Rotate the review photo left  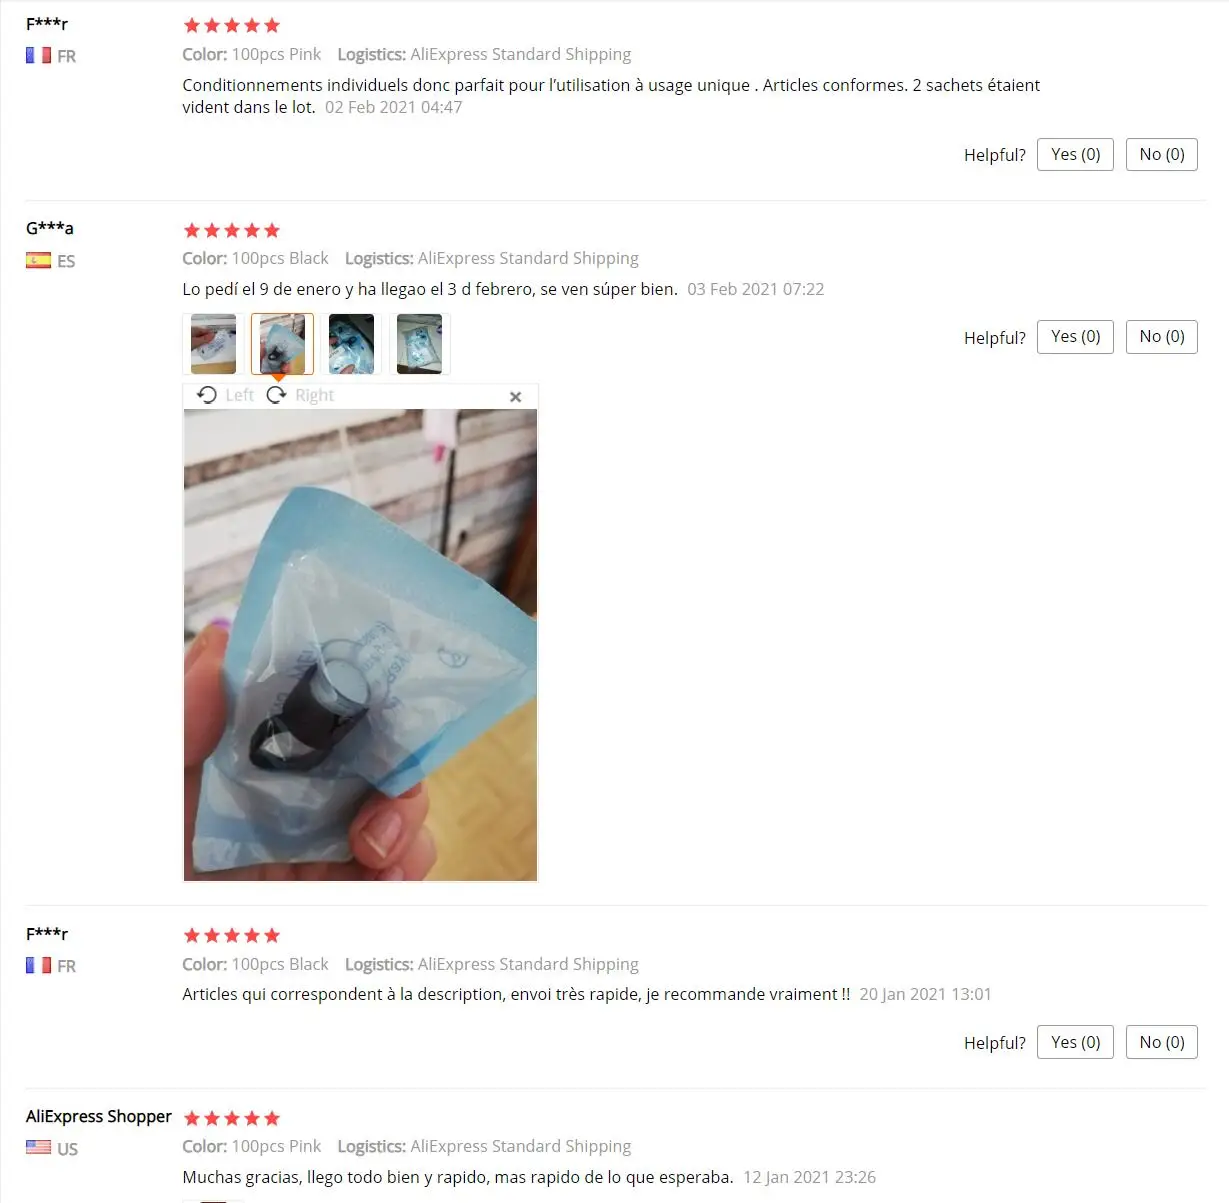225,395
